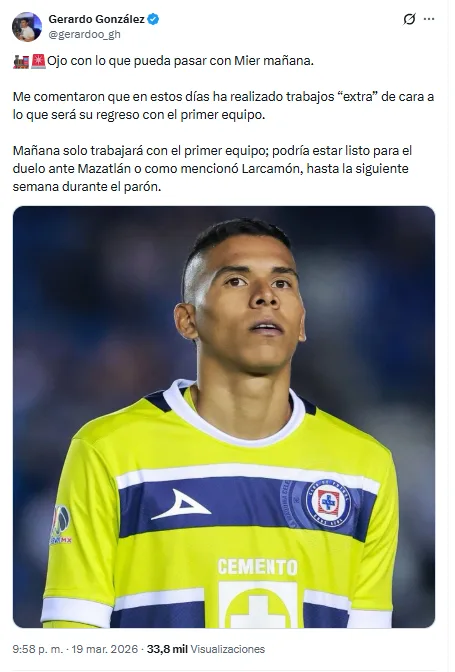Viewport: 455px width, 672px height.
Task: Click the 19 mar. 2026 date
Action: click(105, 649)
